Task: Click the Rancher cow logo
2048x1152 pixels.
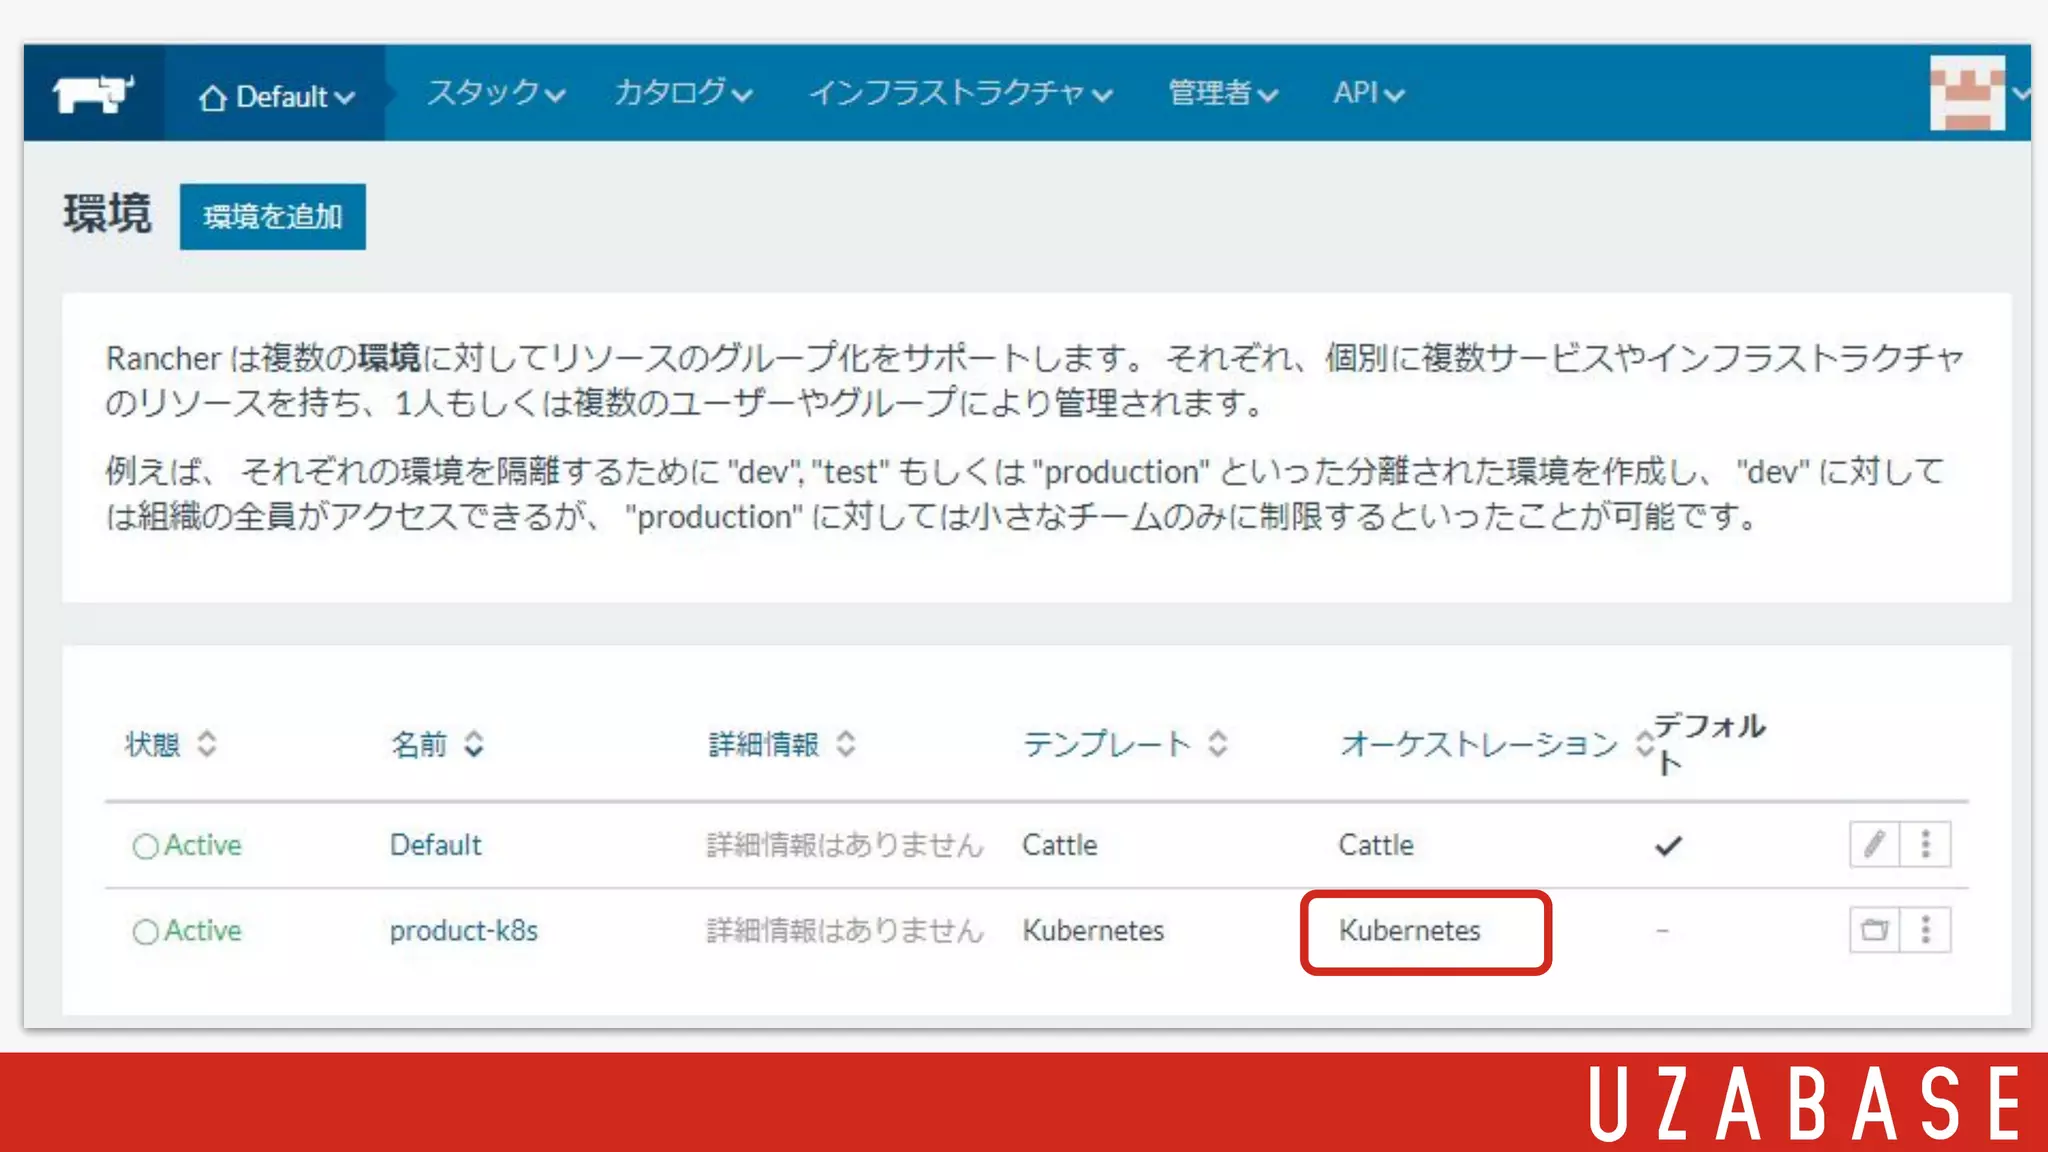Action: pos(93,94)
